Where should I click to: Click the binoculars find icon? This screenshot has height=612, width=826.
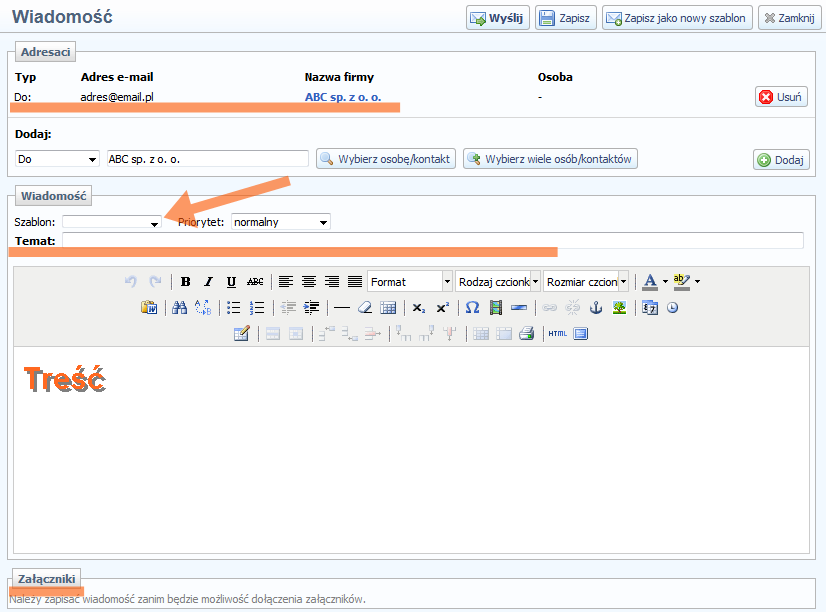point(180,308)
